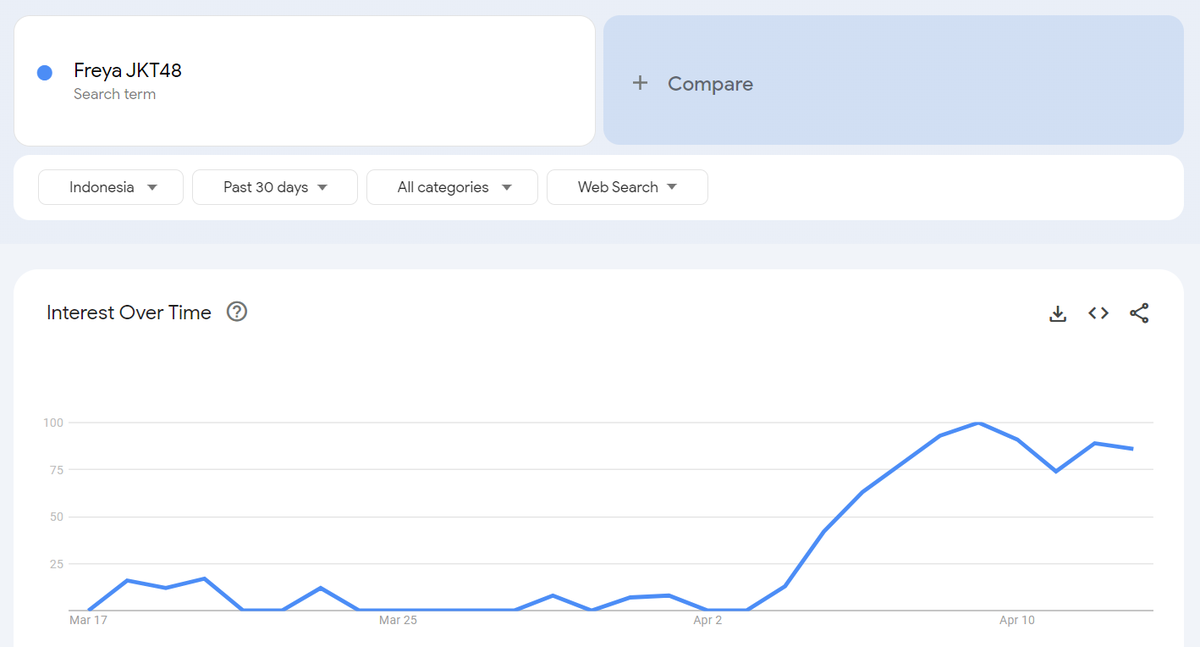Click the Apr 2 axis label
Viewport: 1200px width, 647px height.
[707, 621]
